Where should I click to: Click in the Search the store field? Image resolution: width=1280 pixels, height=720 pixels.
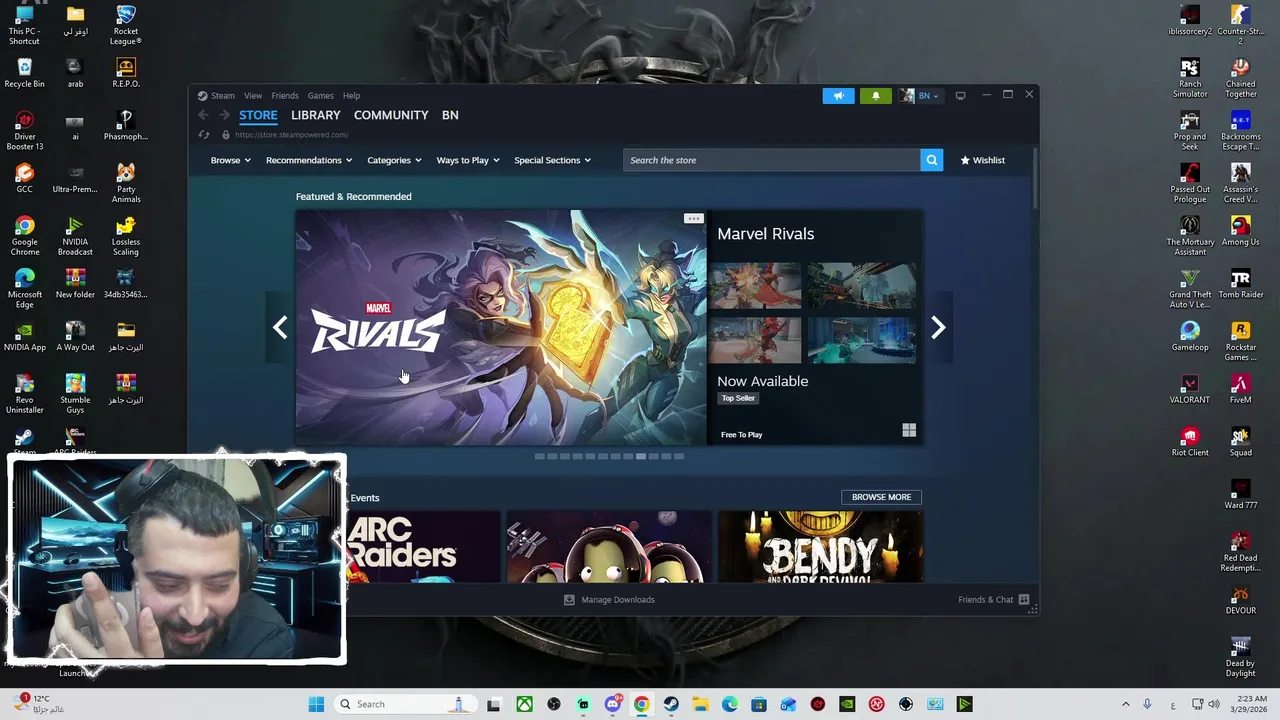tap(771, 160)
